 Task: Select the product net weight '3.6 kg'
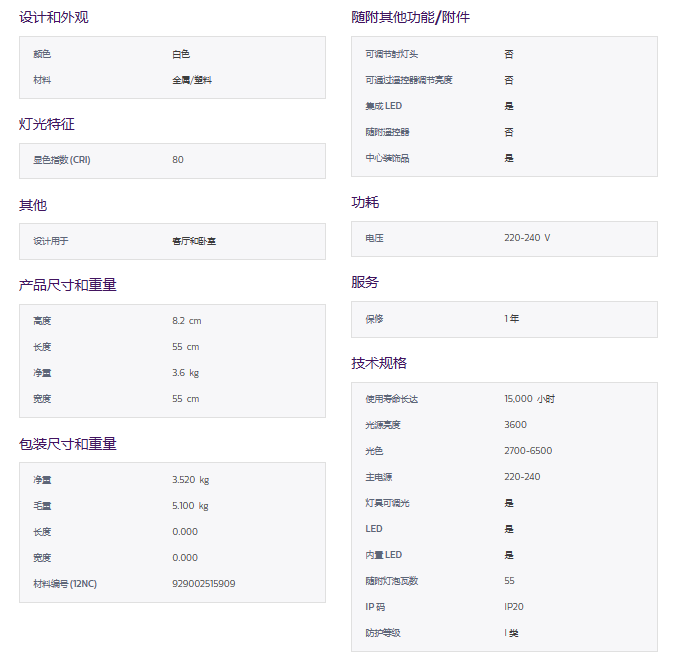tap(186, 373)
